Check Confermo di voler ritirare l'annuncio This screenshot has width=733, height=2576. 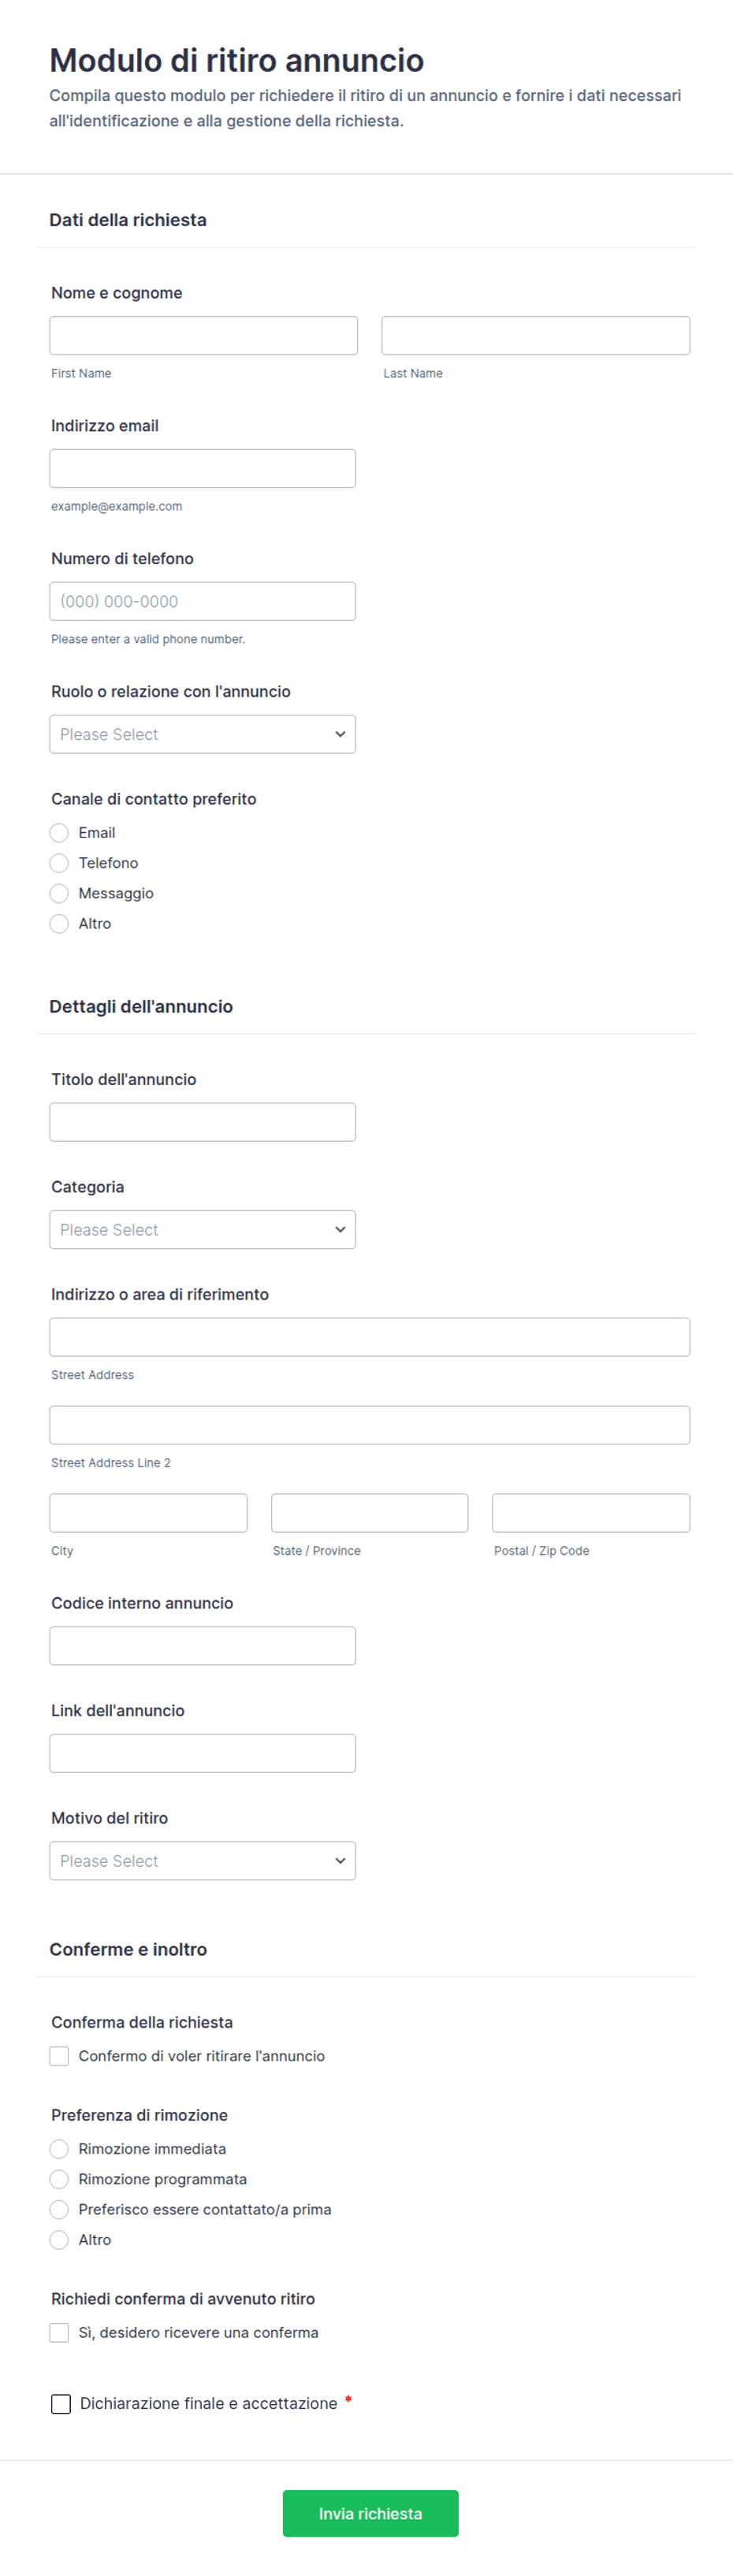coord(60,2056)
